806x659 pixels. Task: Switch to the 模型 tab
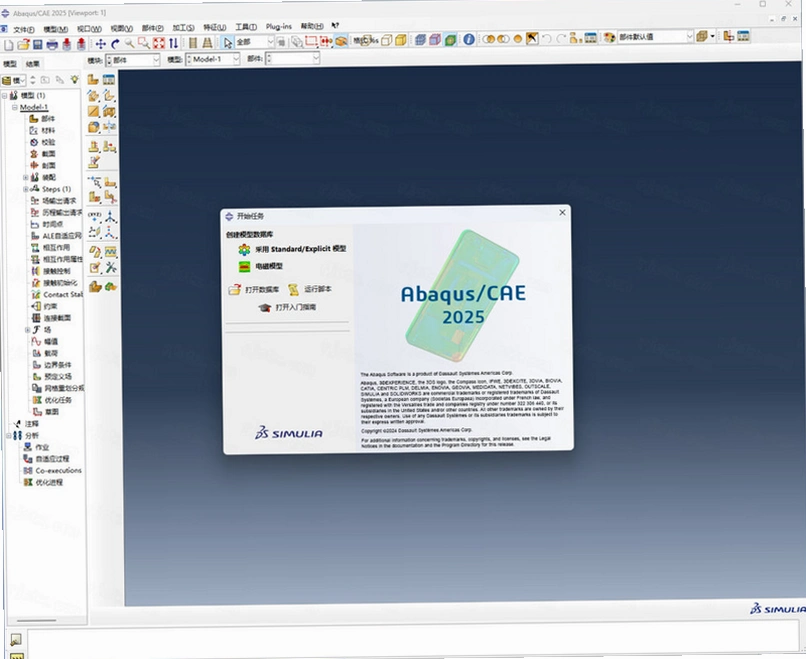10,64
